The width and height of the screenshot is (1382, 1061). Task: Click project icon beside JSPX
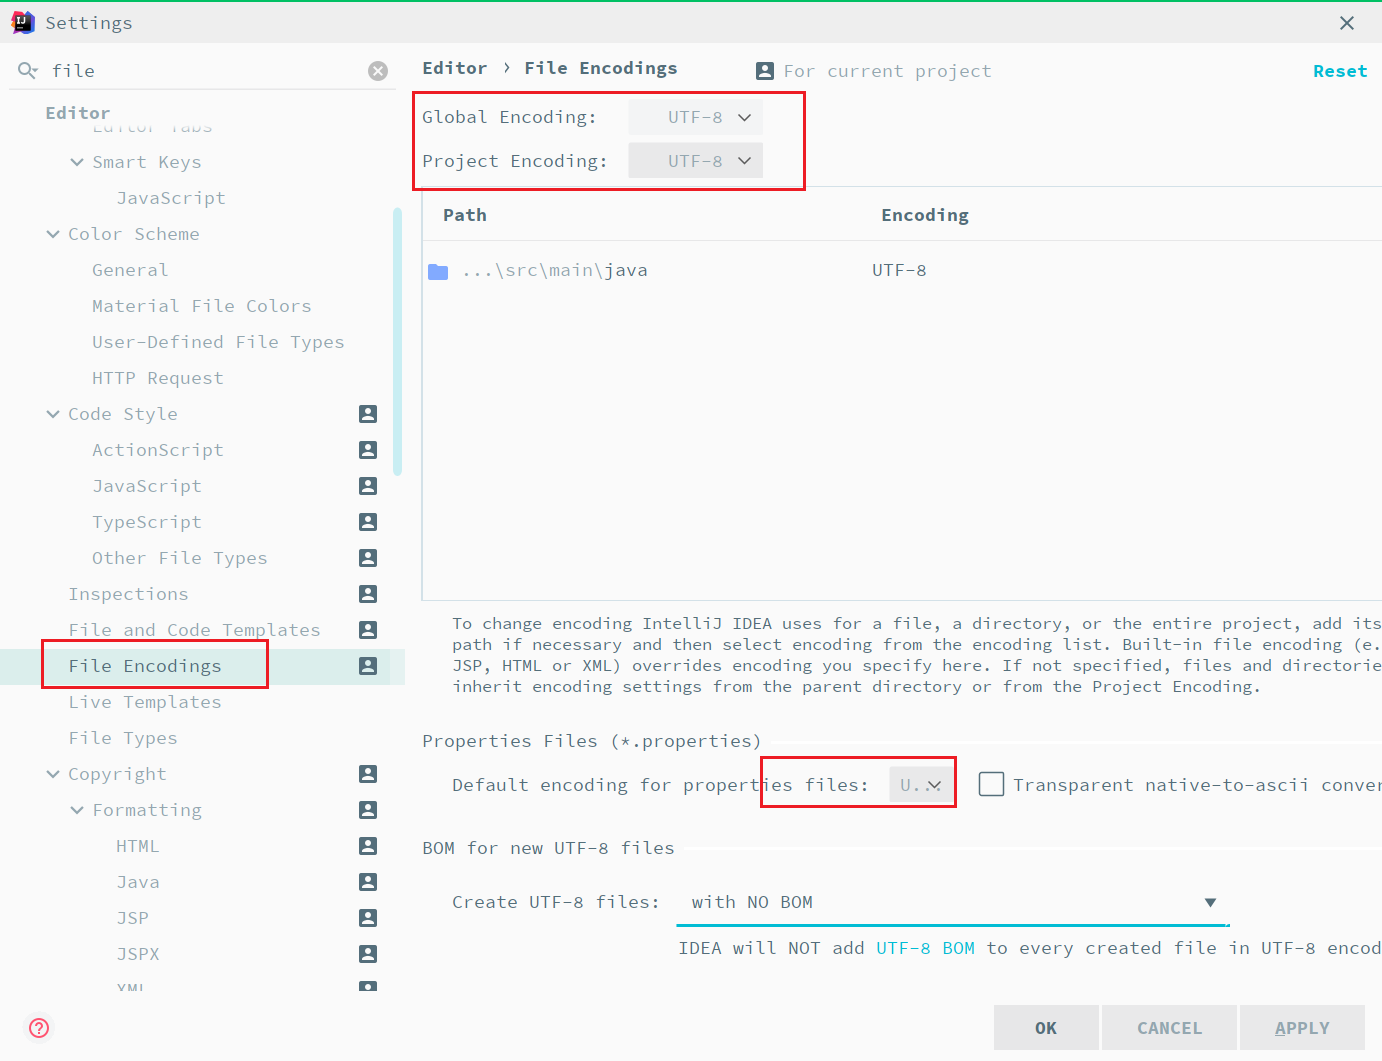click(x=368, y=954)
